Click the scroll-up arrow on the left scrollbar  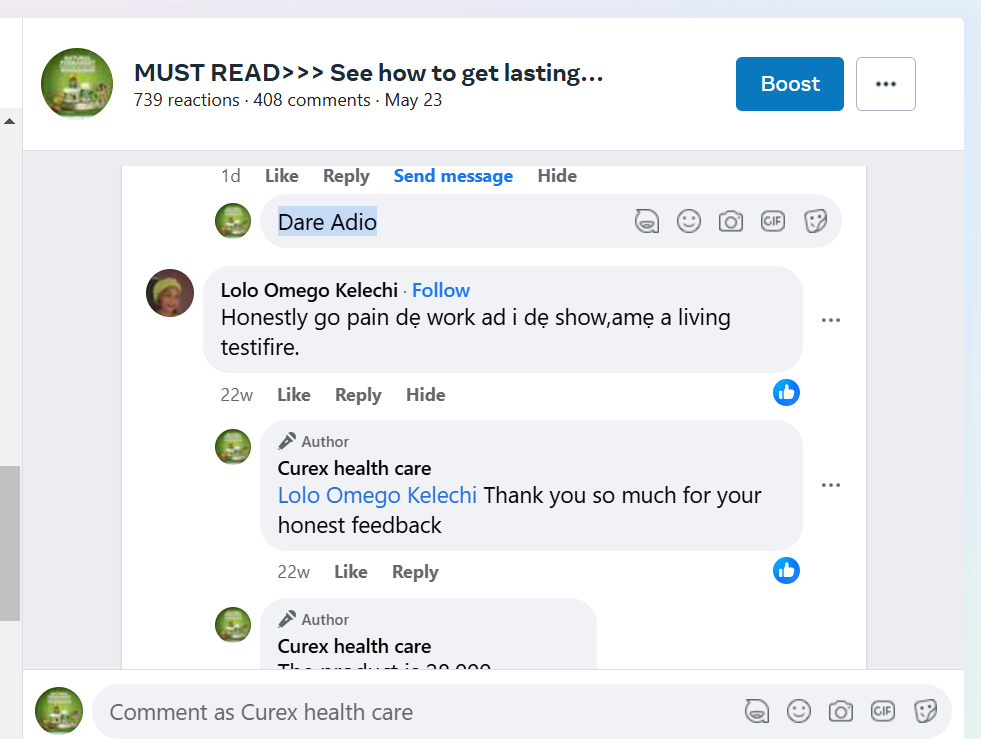point(10,121)
